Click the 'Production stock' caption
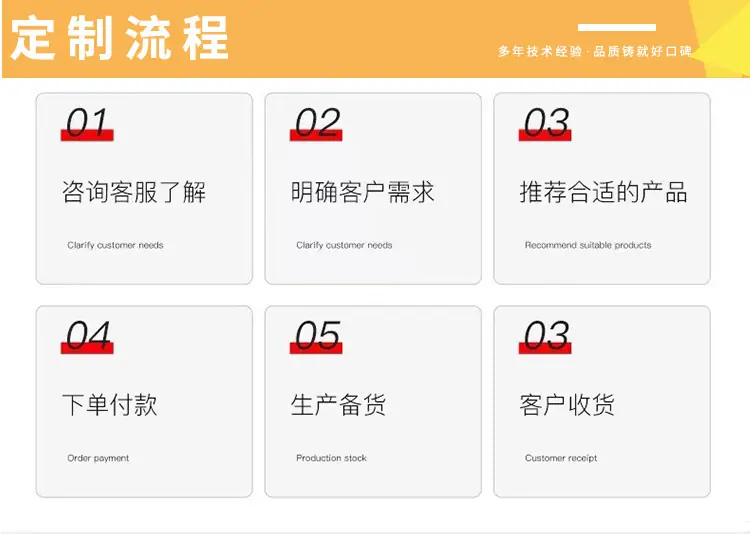This screenshot has width=750, height=534. point(331,458)
